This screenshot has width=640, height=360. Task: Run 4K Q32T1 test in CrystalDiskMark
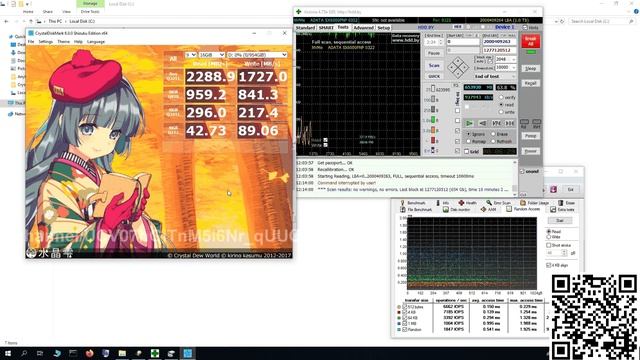[x=173, y=112]
